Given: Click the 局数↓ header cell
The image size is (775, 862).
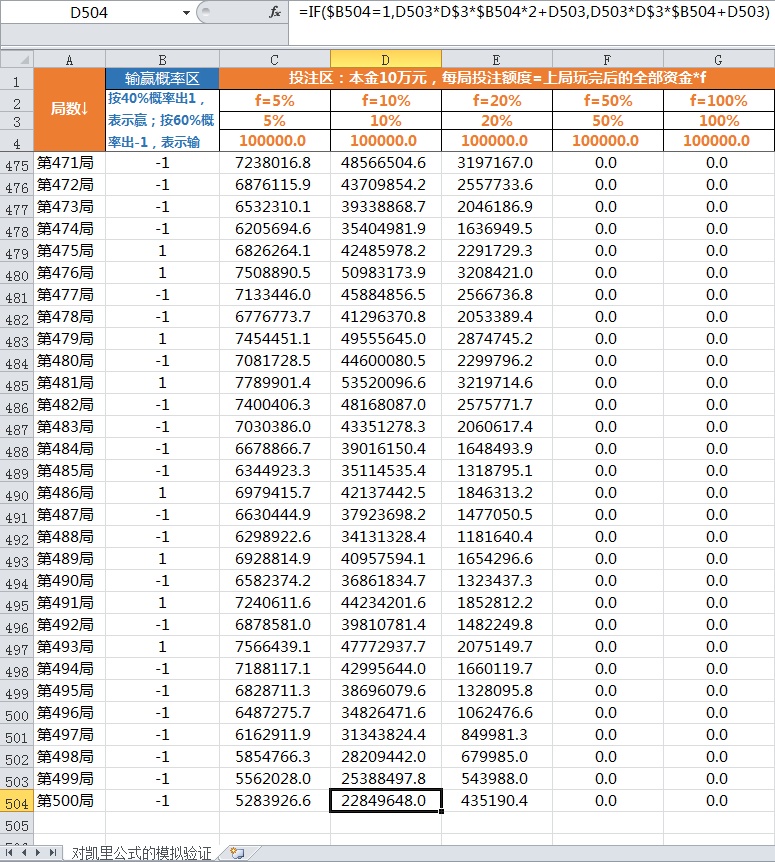Looking at the screenshot, I should [69, 109].
